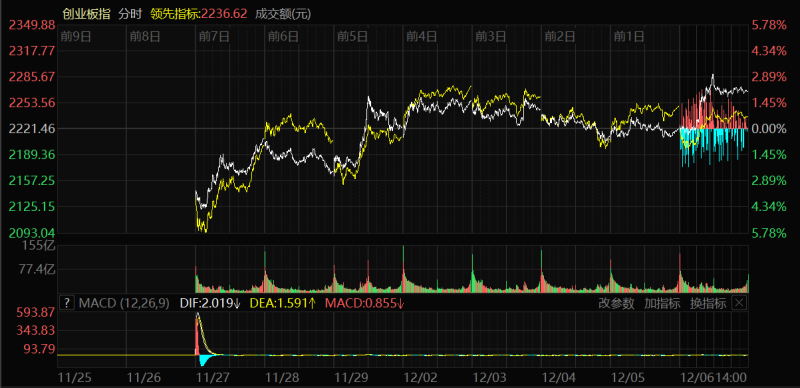Click the 2285.67 price axis label

click(x=32, y=77)
